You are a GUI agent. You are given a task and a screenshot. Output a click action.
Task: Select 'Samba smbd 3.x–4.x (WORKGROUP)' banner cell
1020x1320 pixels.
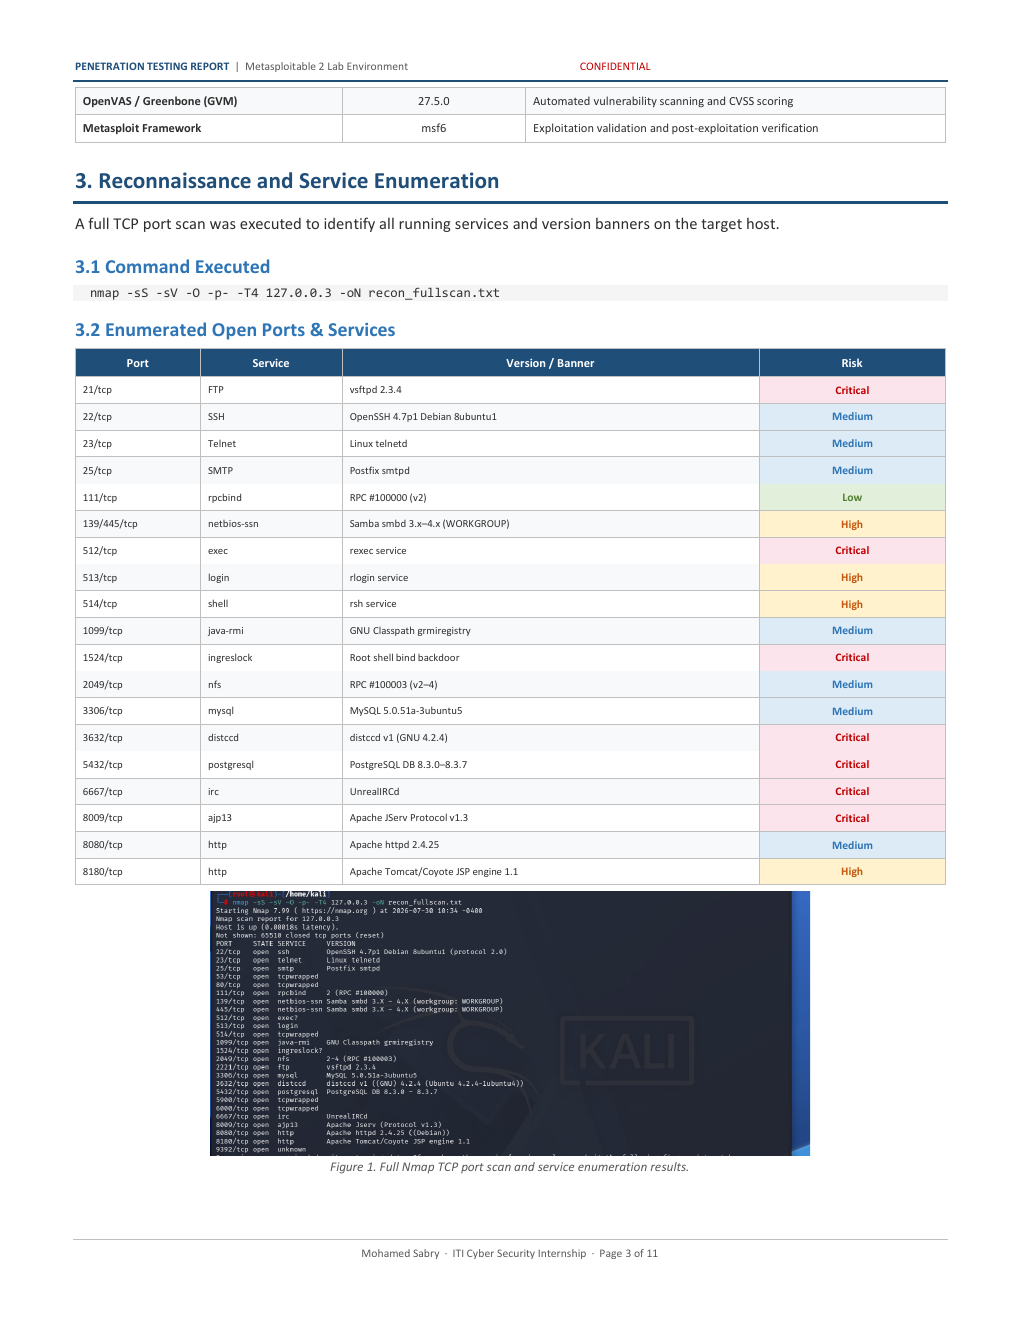point(551,524)
